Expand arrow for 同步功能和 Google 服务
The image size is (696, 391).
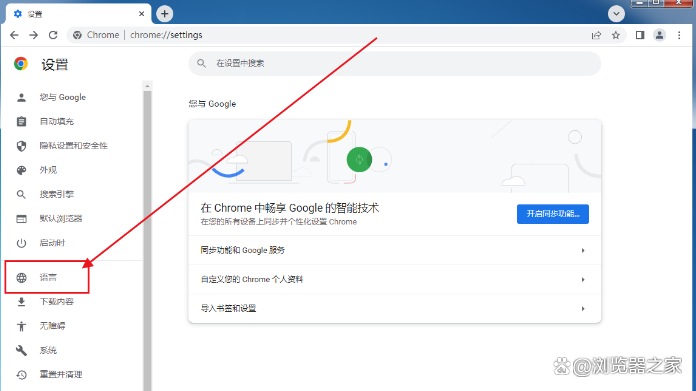coord(583,251)
